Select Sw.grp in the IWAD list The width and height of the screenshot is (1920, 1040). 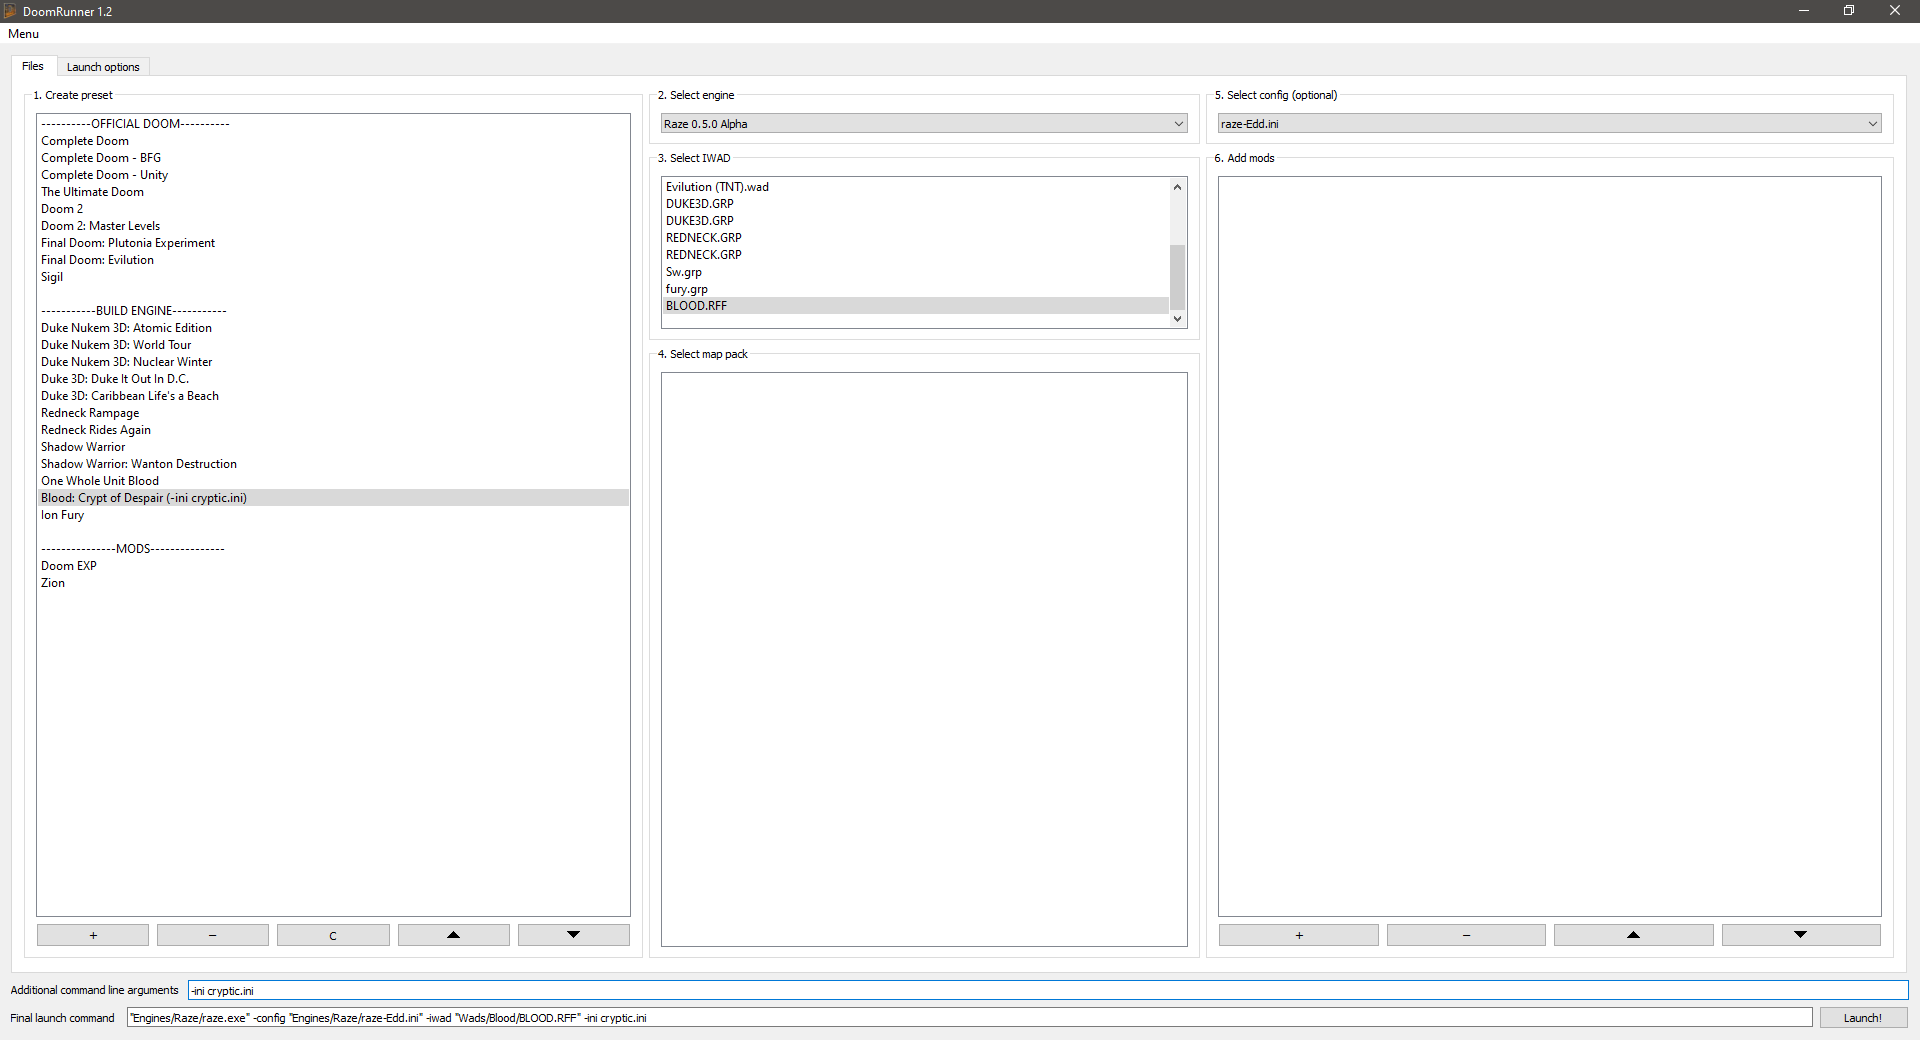pos(915,272)
